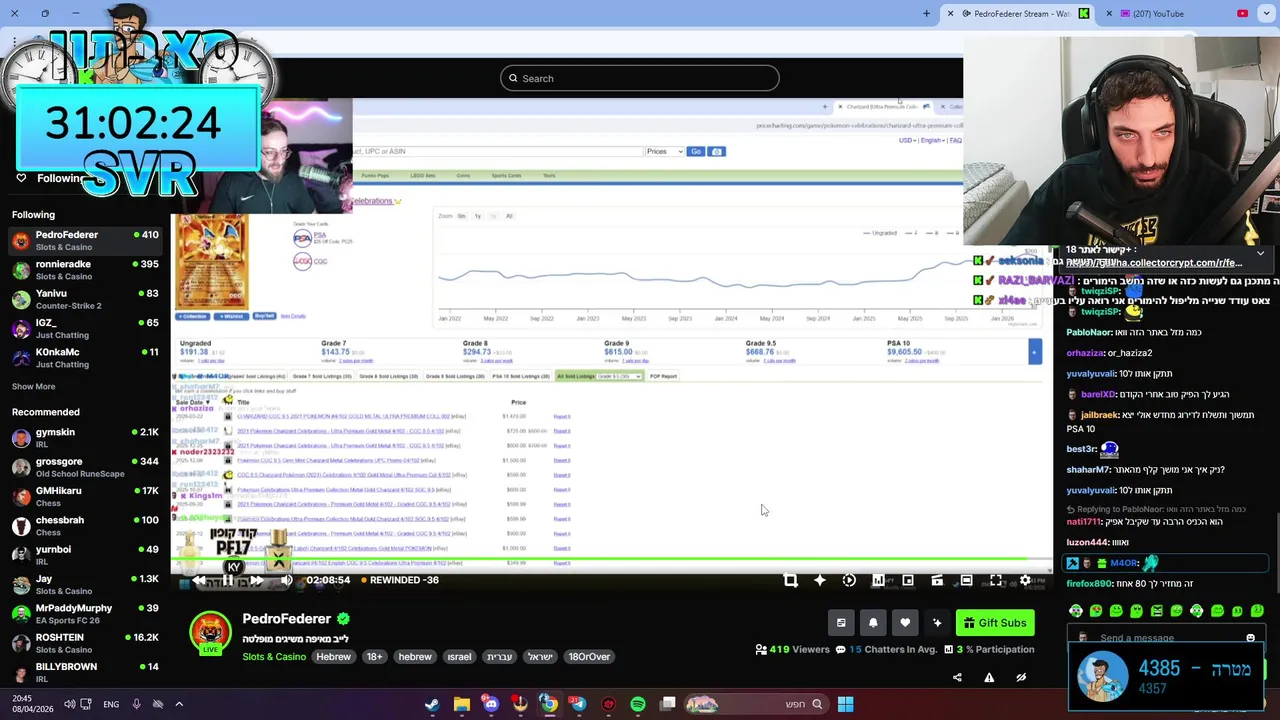Open chessbrah recommended channel
The height and width of the screenshot is (720, 1280).
click(85, 526)
